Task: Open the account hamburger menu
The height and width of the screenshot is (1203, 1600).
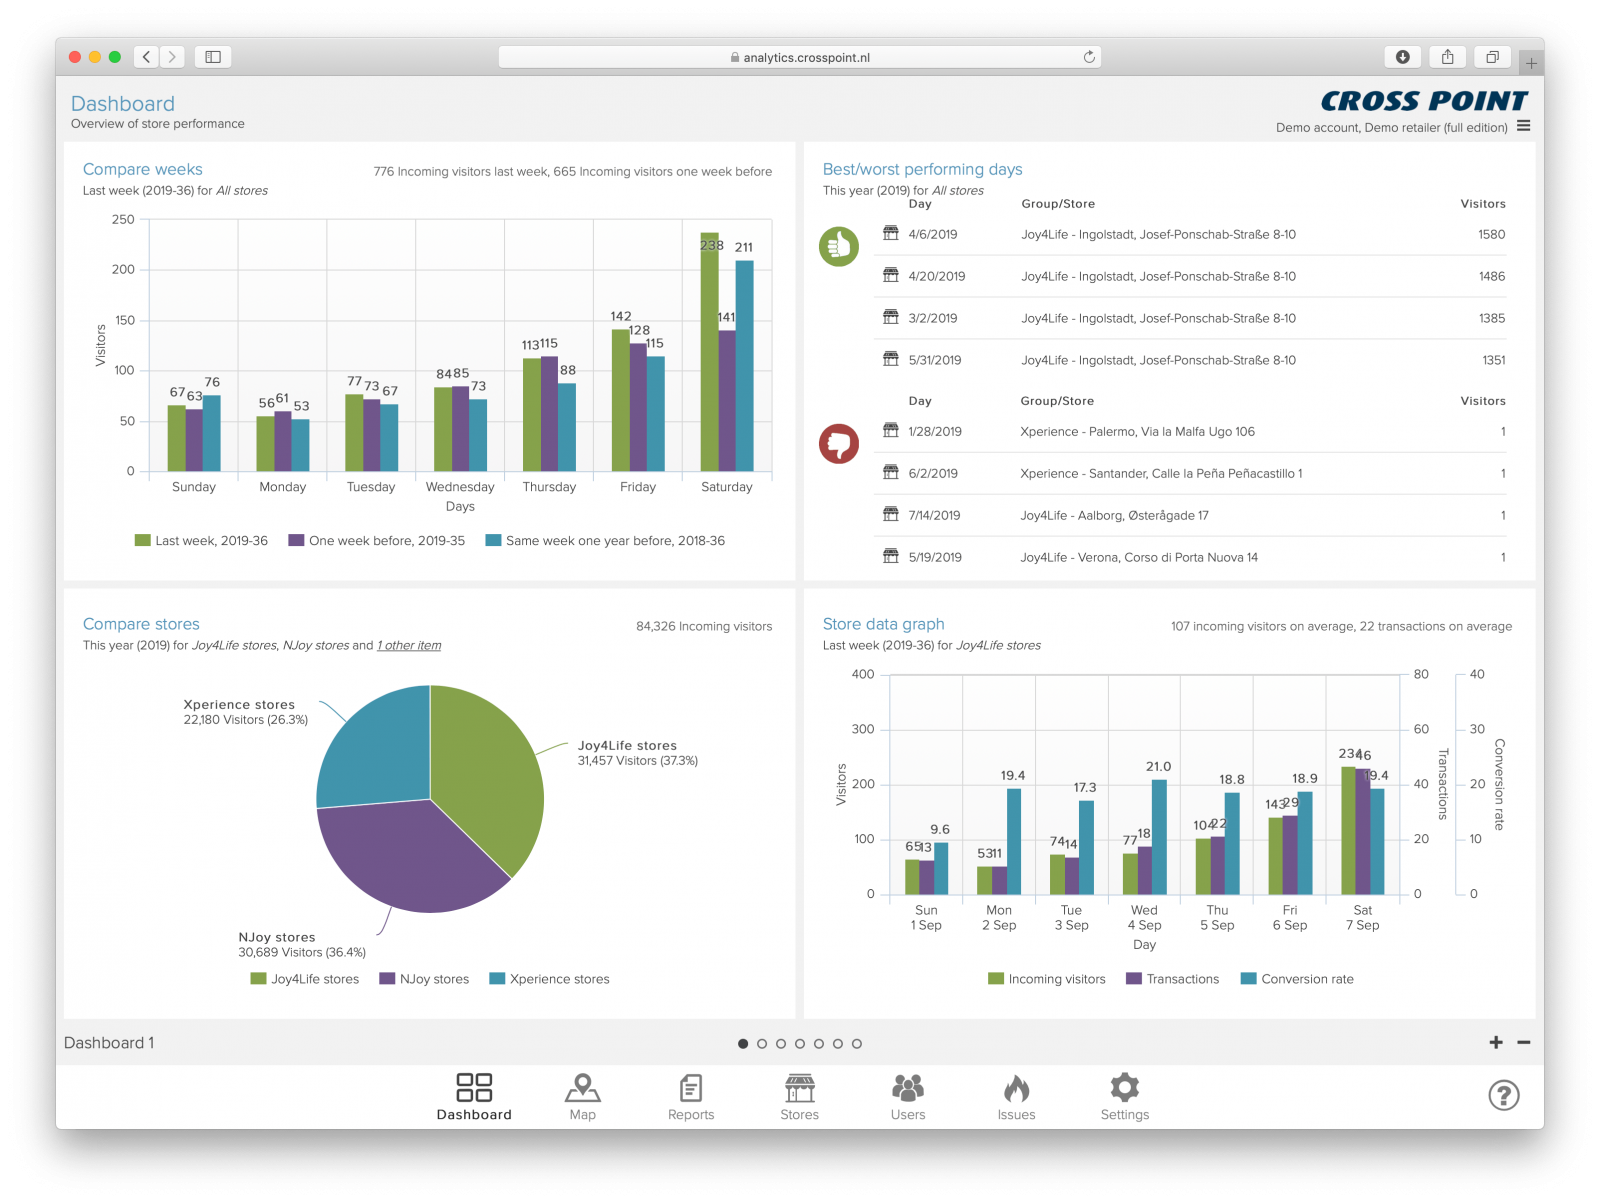Action: tap(1524, 126)
